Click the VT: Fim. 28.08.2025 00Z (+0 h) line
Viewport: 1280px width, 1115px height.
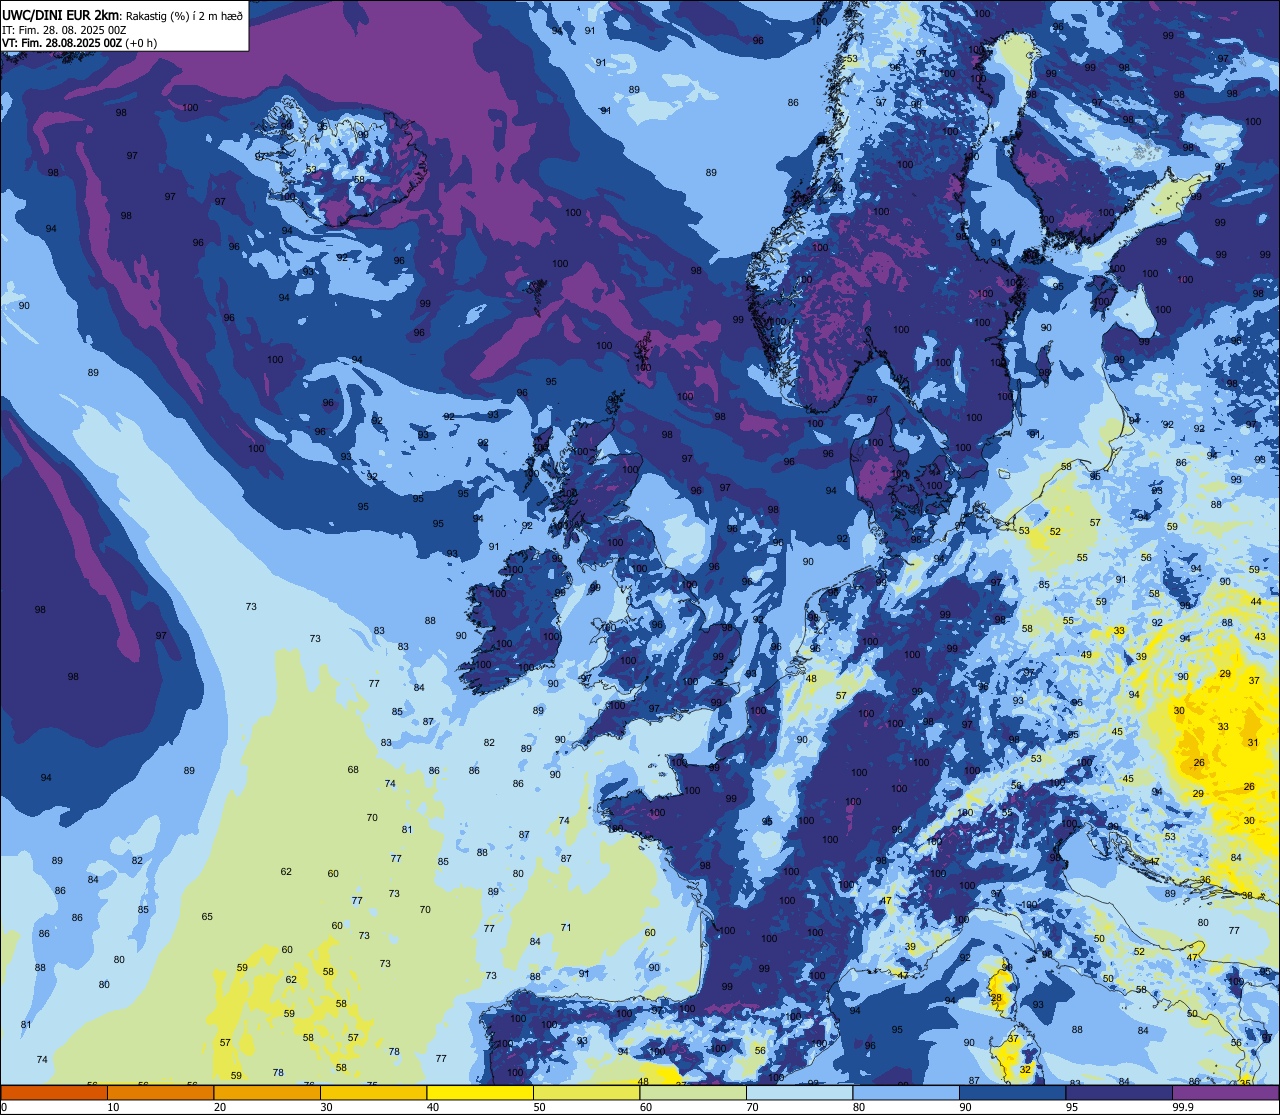pos(80,43)
